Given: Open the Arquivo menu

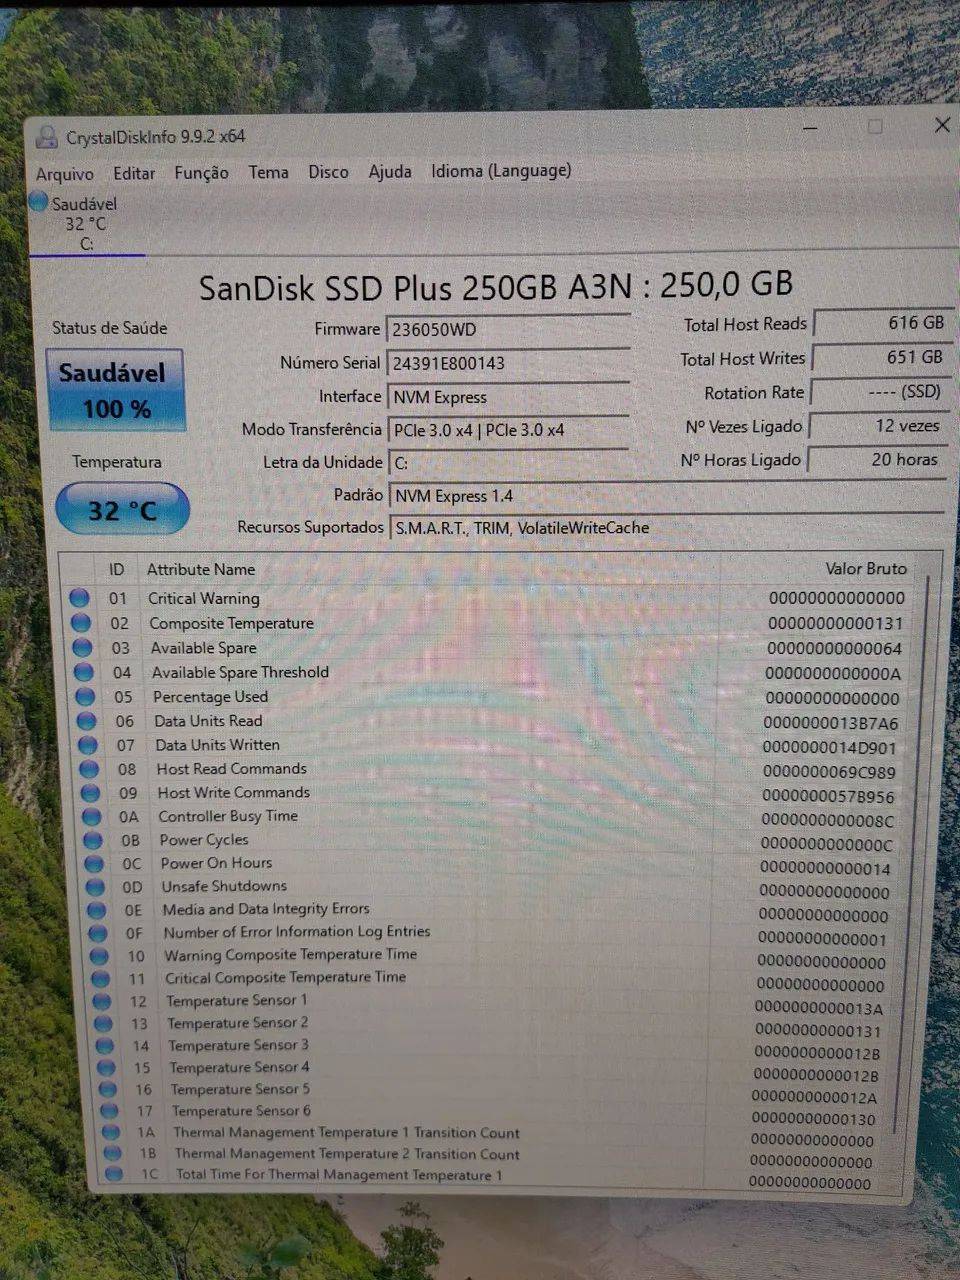Looking at the screenshot, I should [65, 174].
